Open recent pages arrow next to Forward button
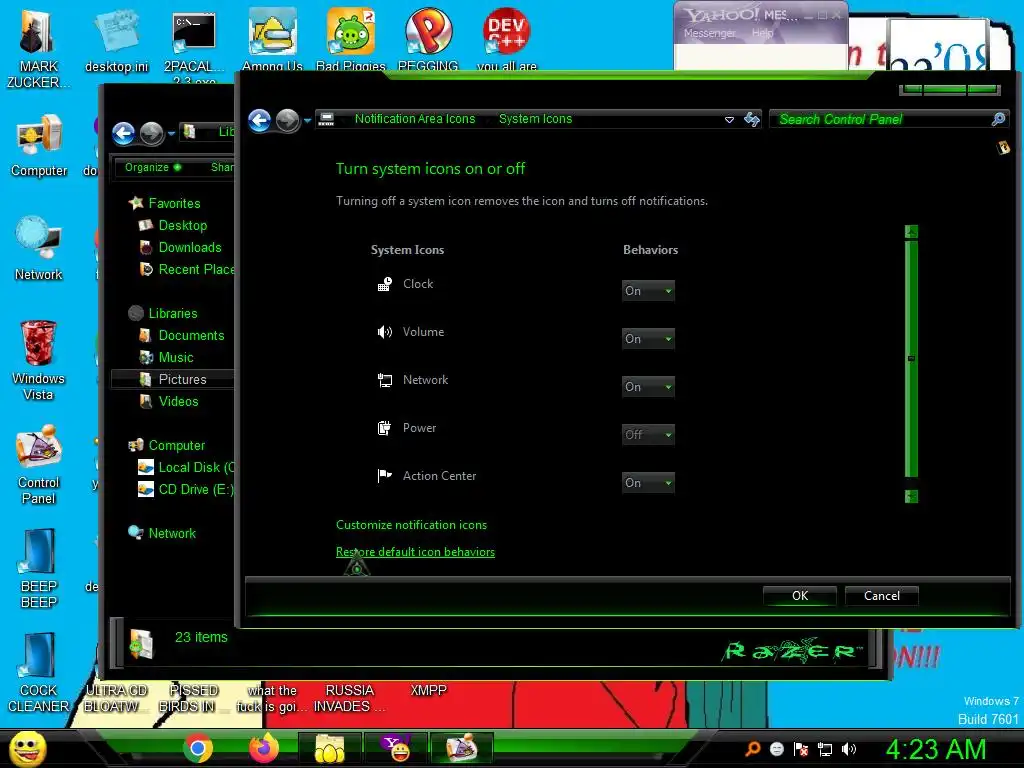Image resolution: width=1024 pixels, height=768 pixels. click(x=308, y=120)
